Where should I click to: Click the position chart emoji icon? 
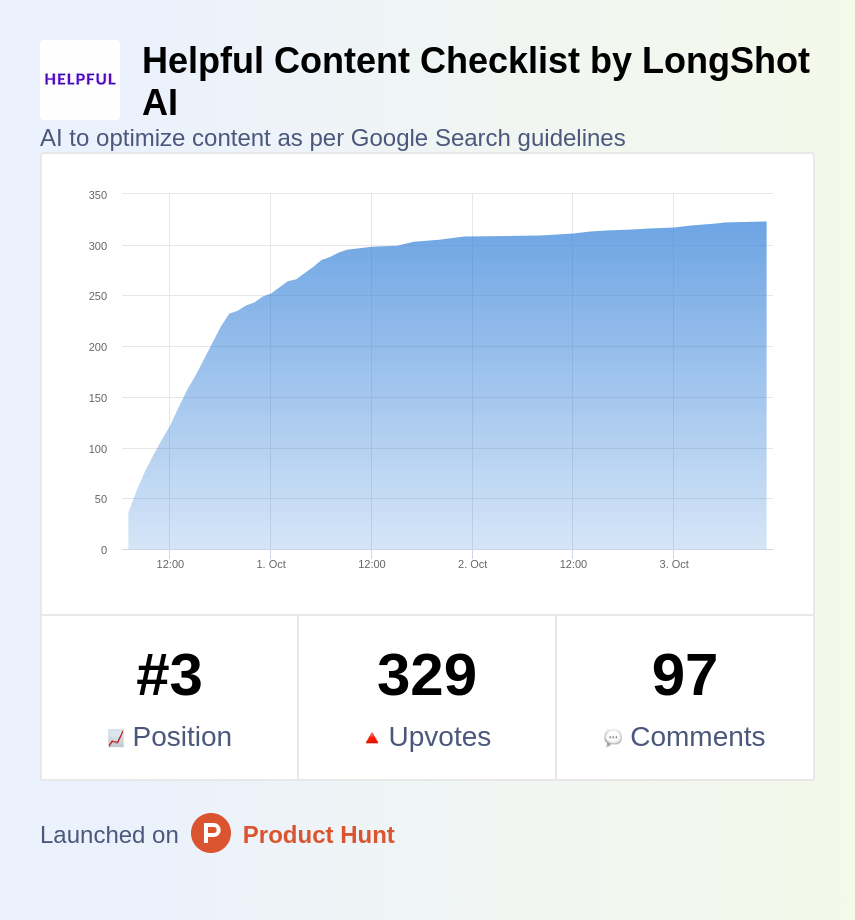pos(116,738)
